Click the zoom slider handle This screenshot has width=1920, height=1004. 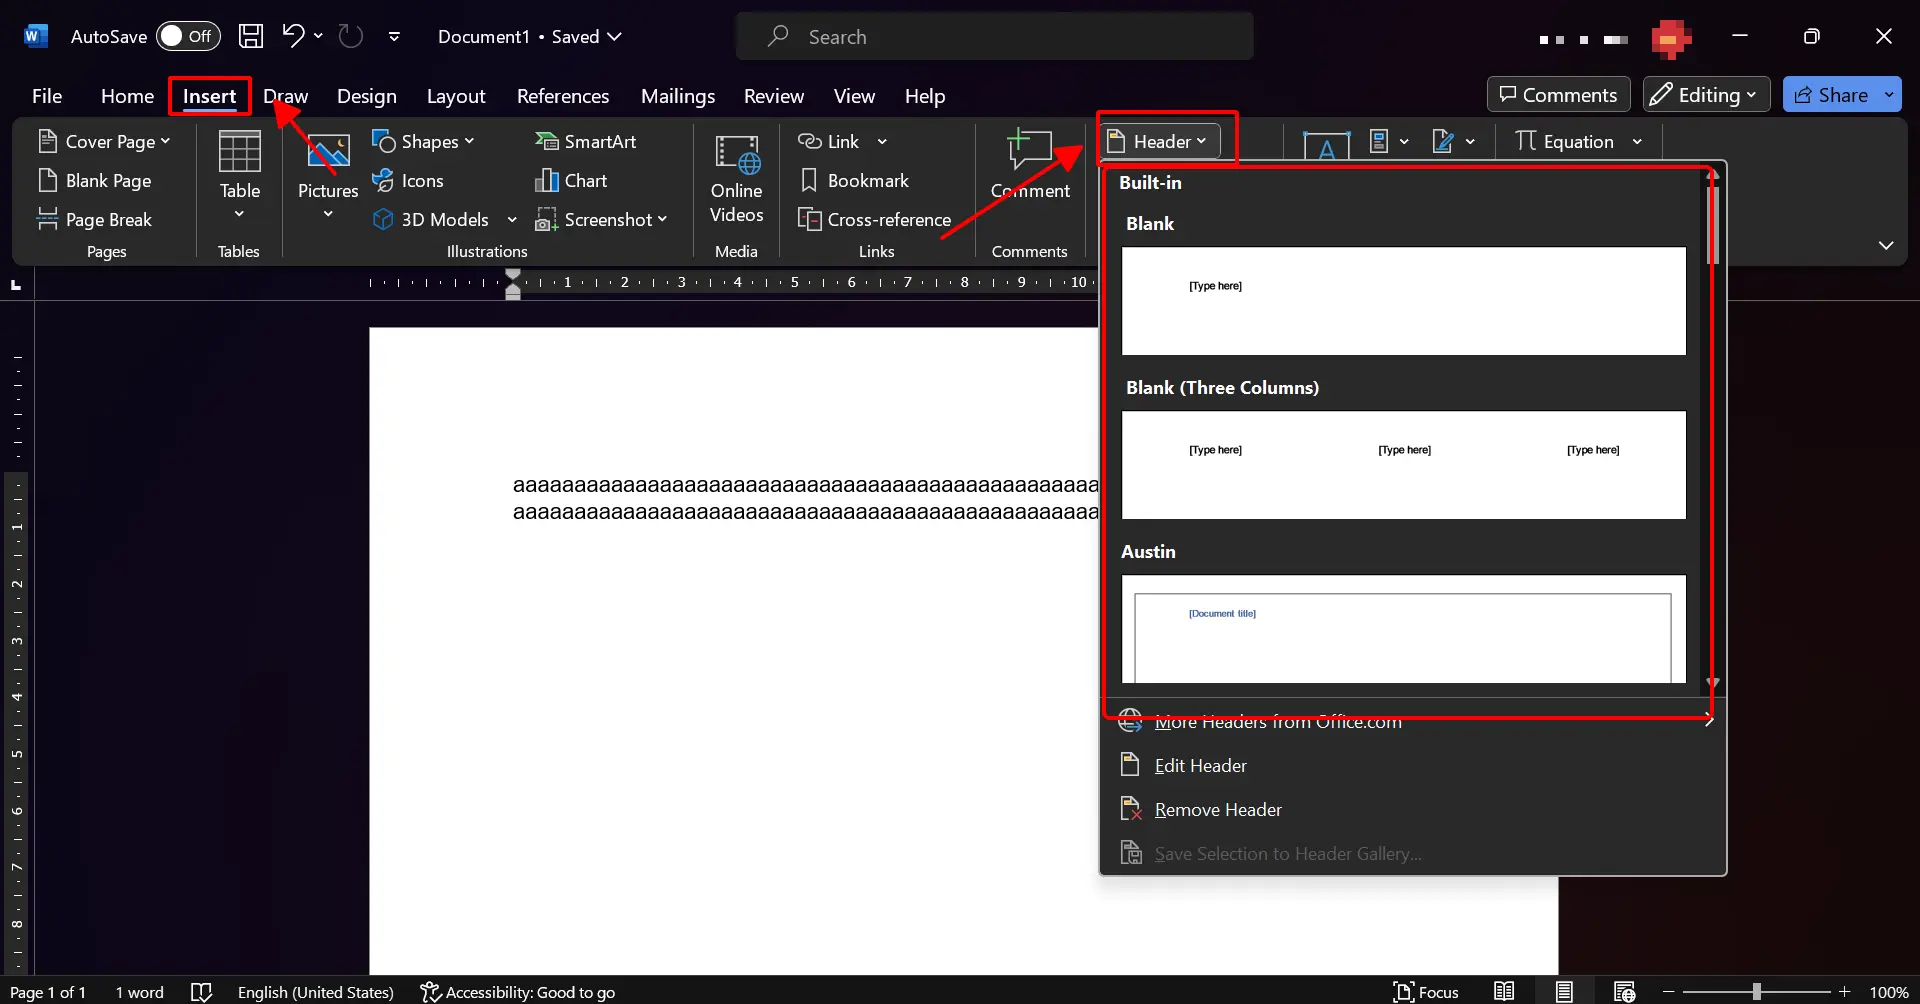[x=1756, y=991]
